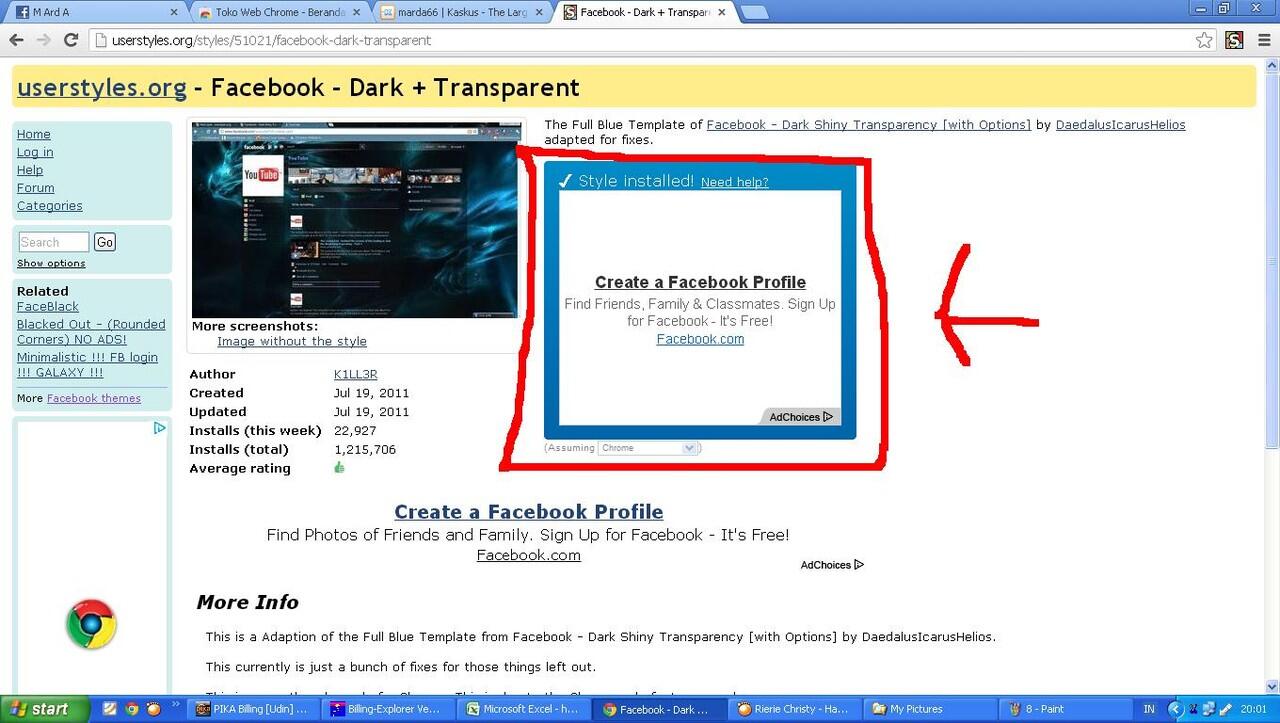Viewport: 1280px width, 723px height.
Task: Click the large Create a Facebook Profile banner
Action: pos(528,511)
